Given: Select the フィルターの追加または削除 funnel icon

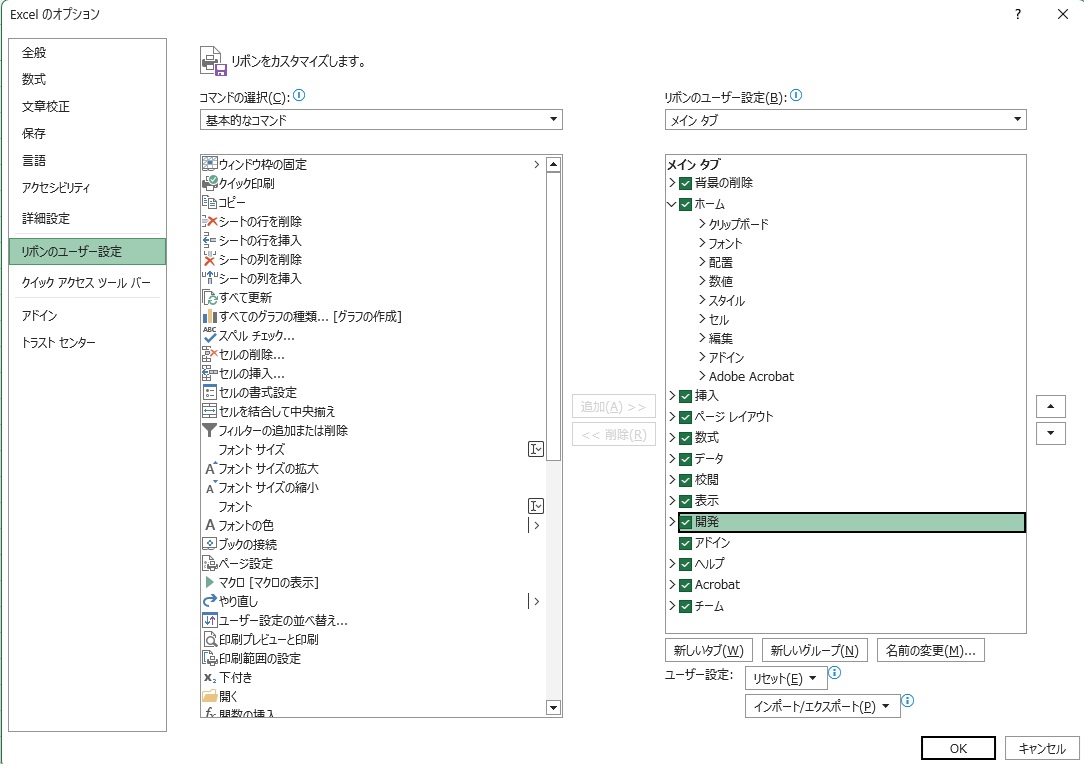Looking at the screenshot, I should [209, 430].
